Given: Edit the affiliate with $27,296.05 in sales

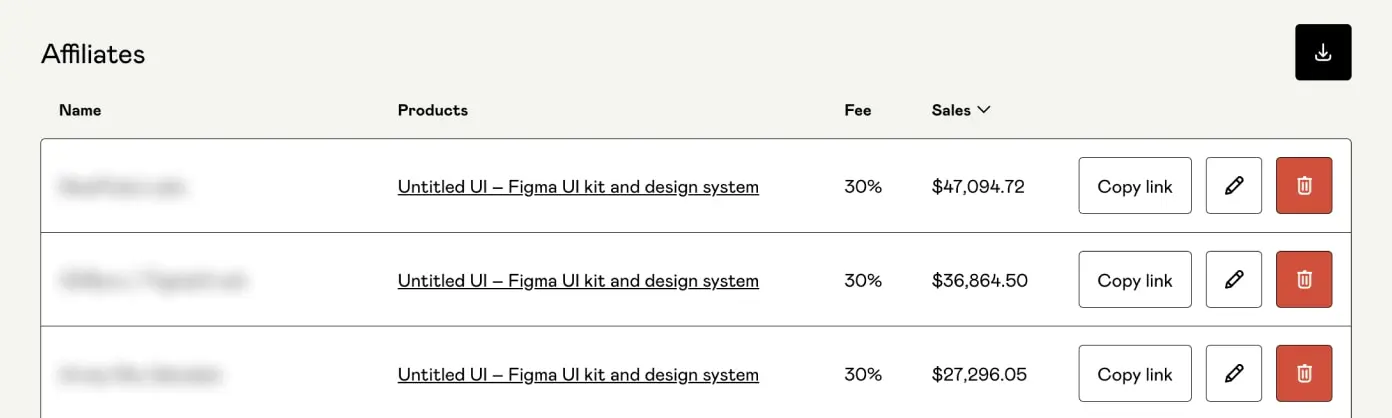Looking at the screenshot, I should tap(1234, 374).
